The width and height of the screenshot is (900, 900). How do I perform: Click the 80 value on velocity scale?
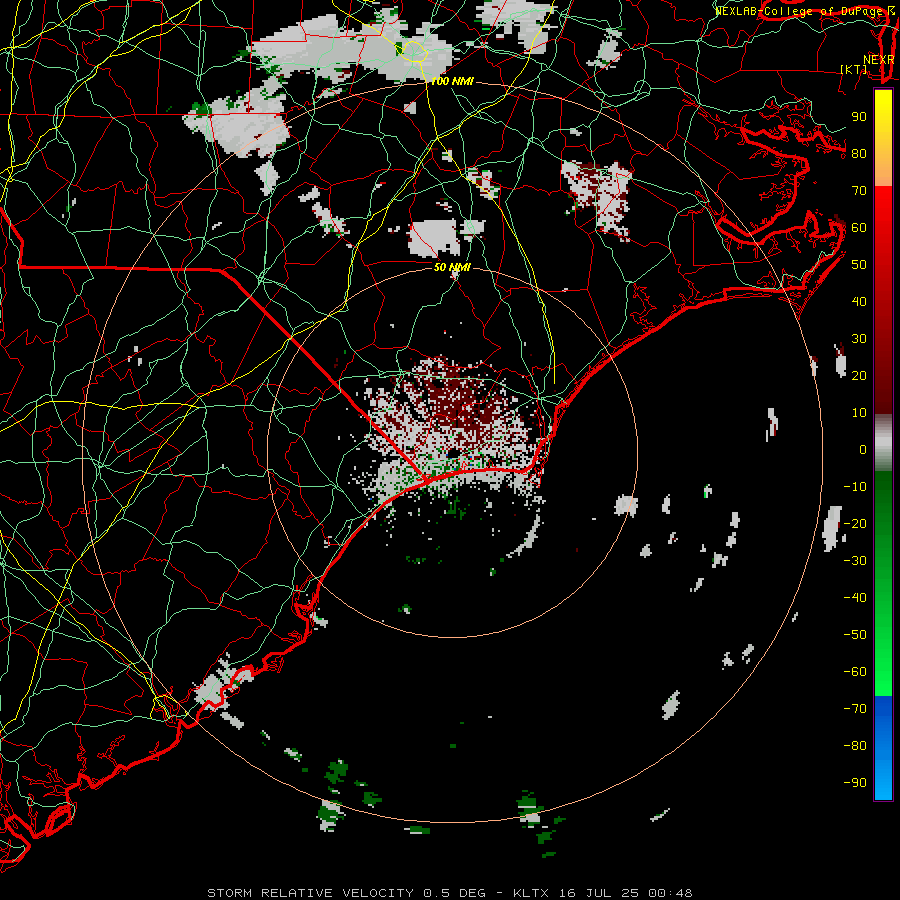(x=859, y=153)
